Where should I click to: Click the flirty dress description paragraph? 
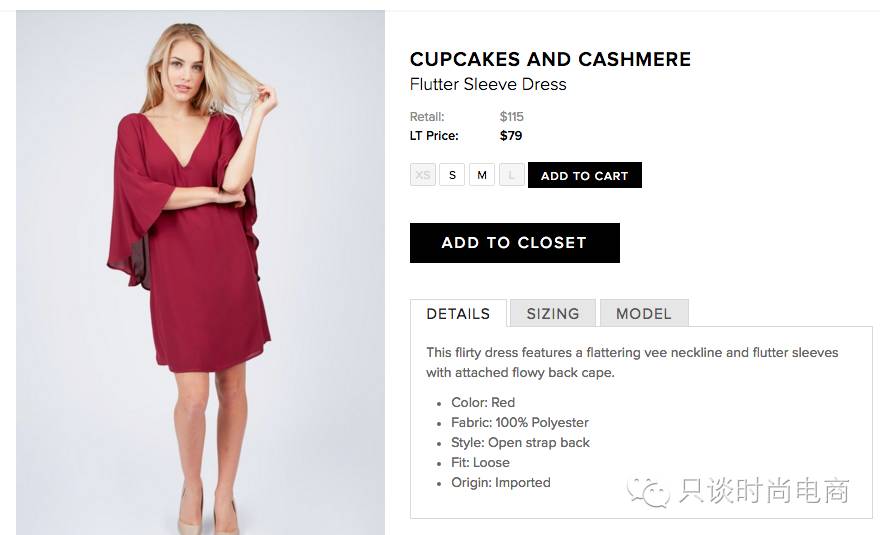pyautogui.click(x=632, y=362)
